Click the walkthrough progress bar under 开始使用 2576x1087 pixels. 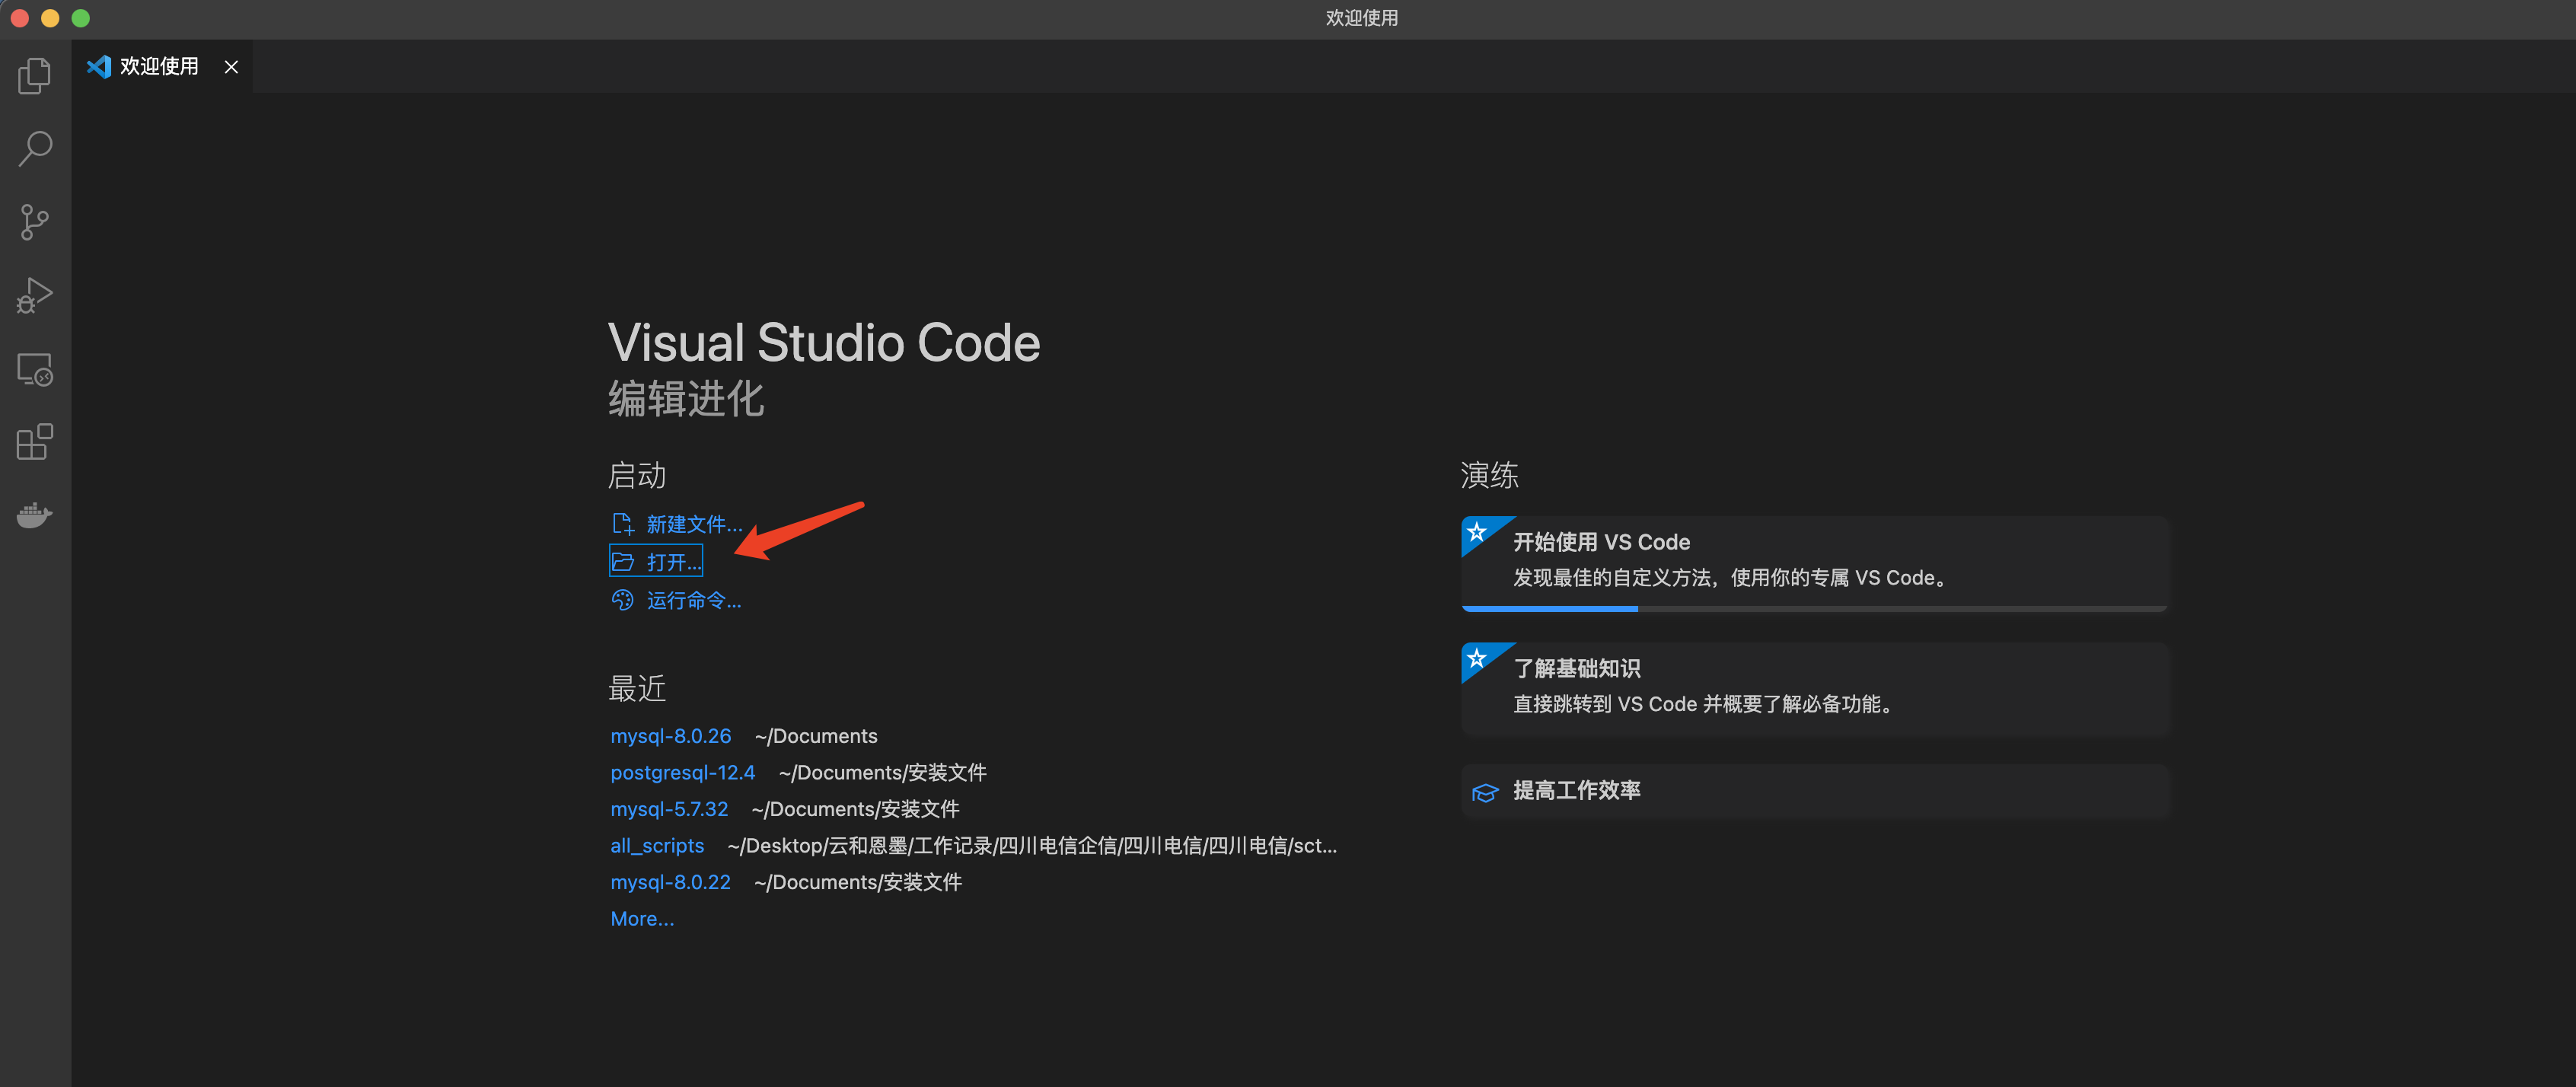point(1813,608)
